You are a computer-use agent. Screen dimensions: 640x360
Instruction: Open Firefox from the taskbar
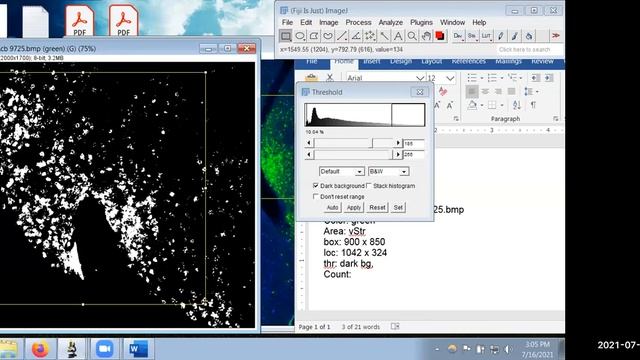40,349
